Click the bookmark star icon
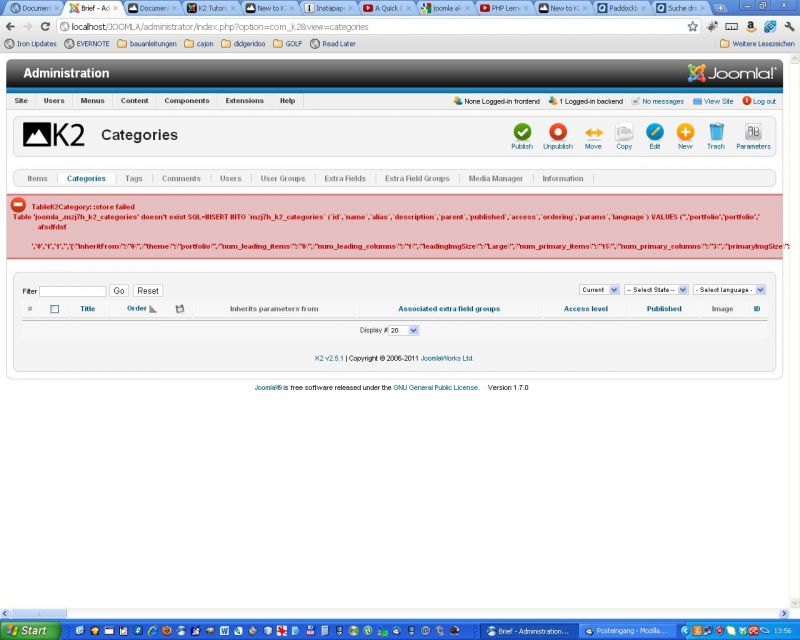 click(692, 27)
